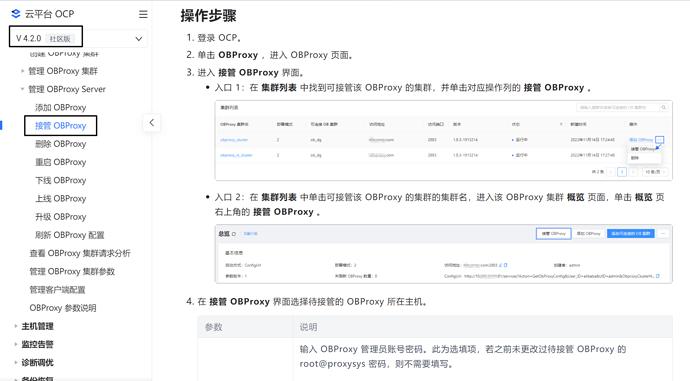Enlarge the 概览 page screenshot image
This screenshot has width=690, height=381.
pyautogui.click(x=444, y=254)
